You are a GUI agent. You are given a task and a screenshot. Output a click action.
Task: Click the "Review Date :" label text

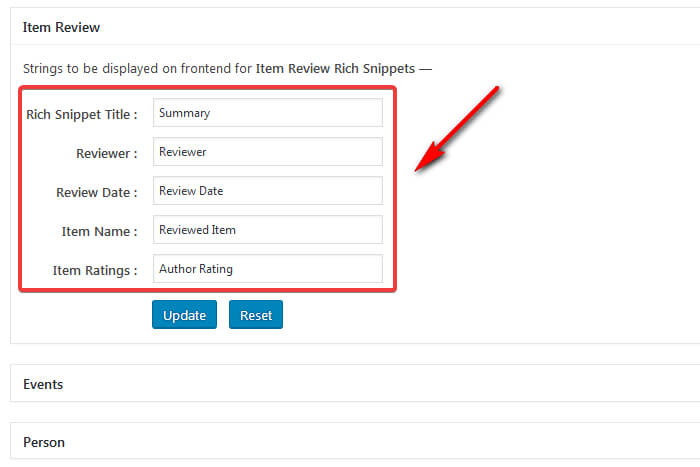click(x=97, y=193)
